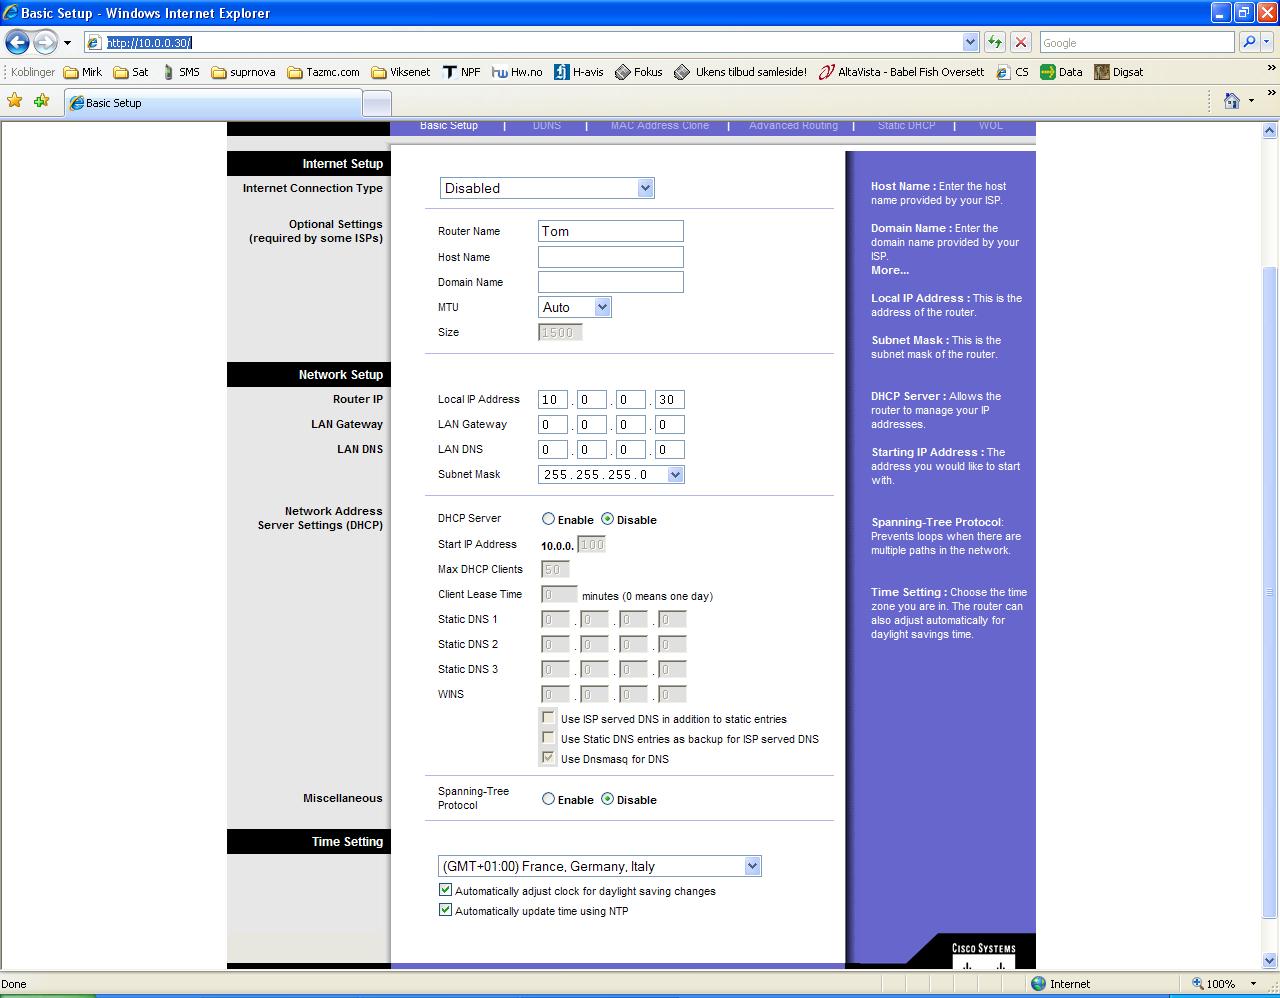Open the MTU dropdown
This screenshot has width=1280, height=998.
(x=575, y=307)
